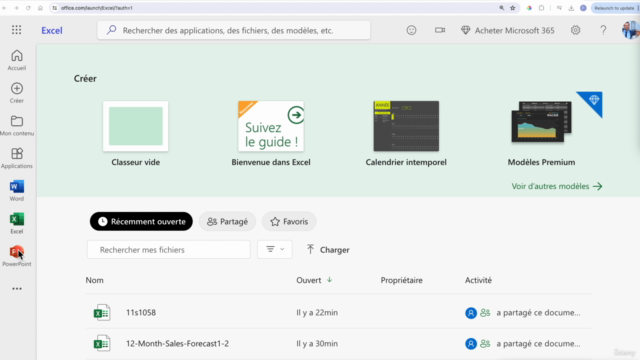Click the Activité column header
Screen dimensions: 640x360
[x=478, y=280]
